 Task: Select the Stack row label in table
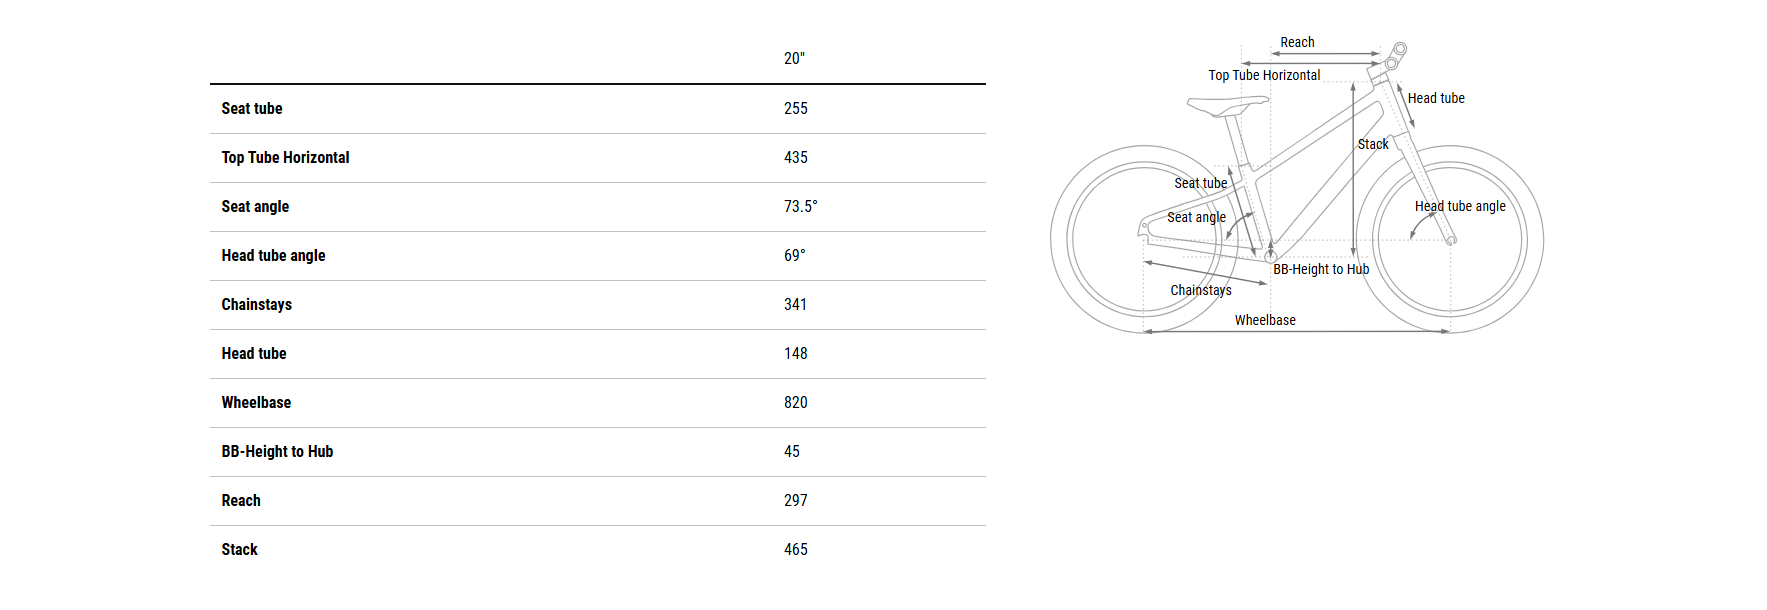239,549
